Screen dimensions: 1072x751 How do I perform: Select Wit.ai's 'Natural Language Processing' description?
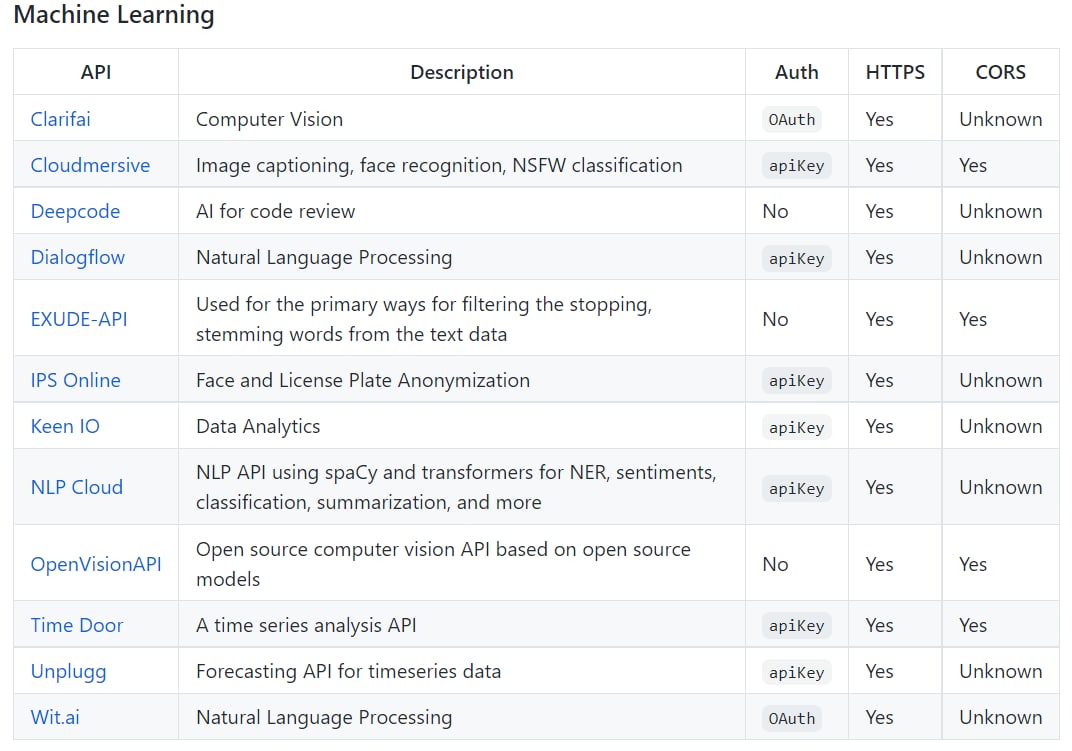[x=324, y=717]
